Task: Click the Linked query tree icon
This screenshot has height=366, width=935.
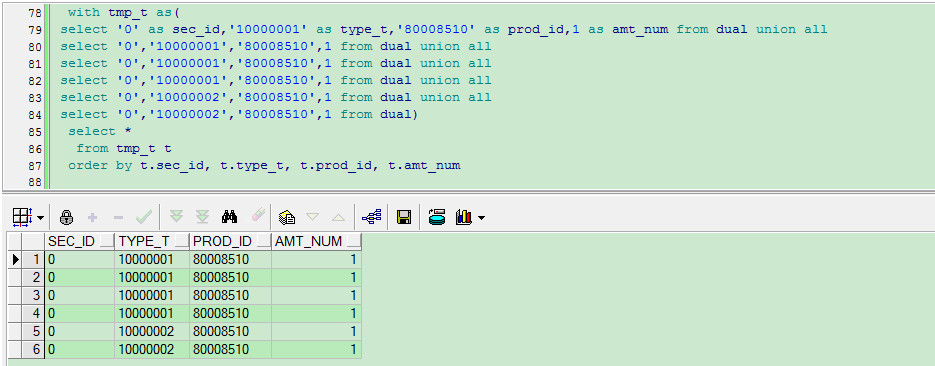Action: (371, 218)
